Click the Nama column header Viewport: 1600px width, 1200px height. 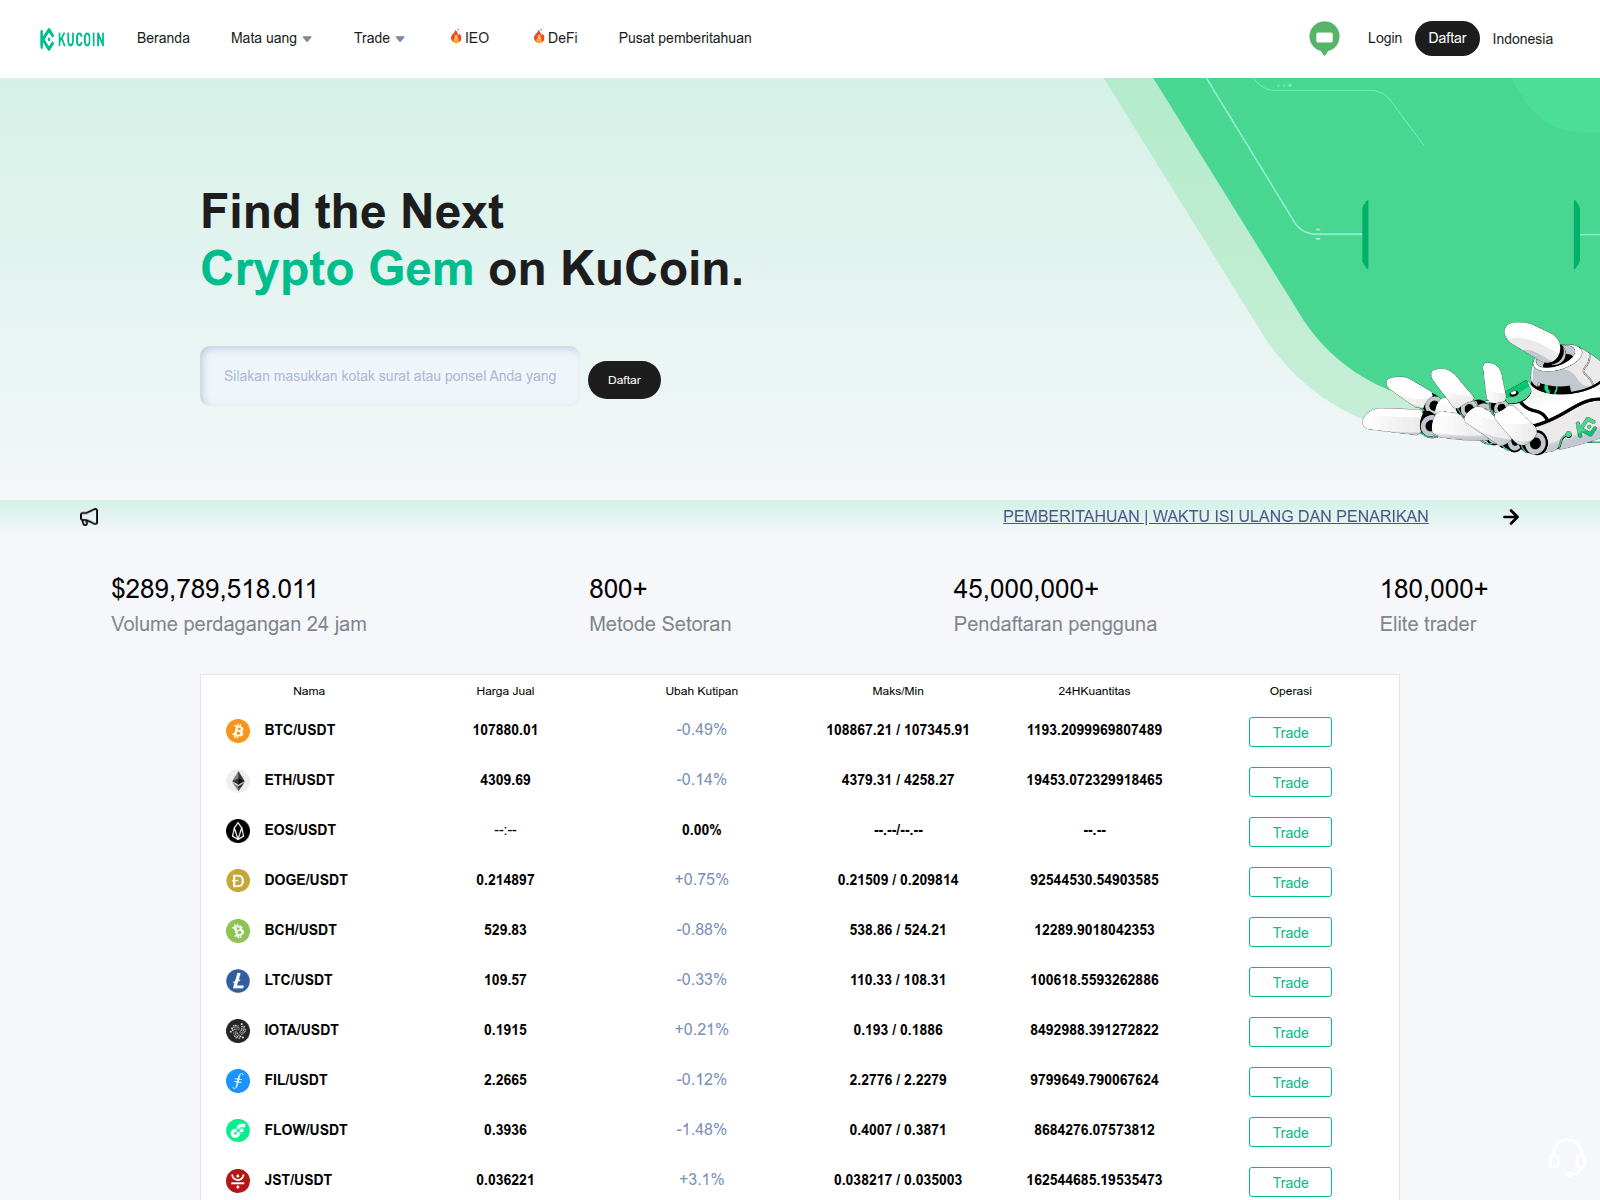[x=309, y=691]
